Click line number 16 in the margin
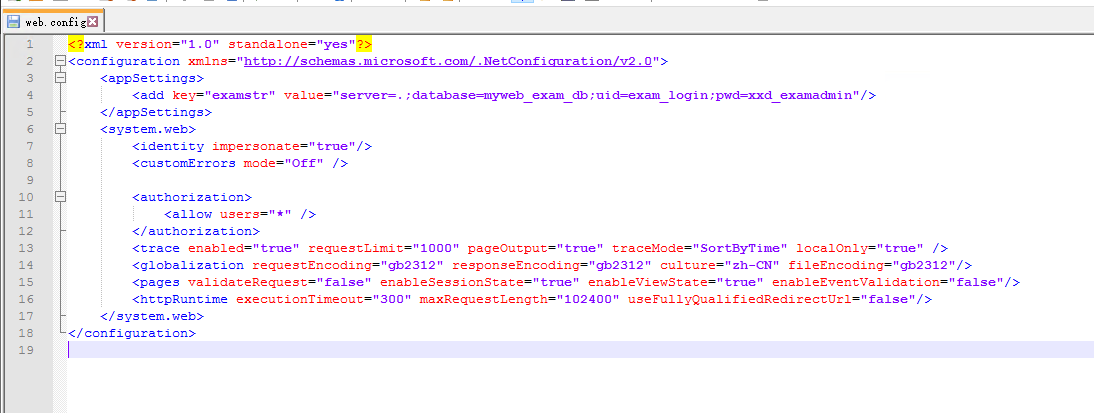 26,299
